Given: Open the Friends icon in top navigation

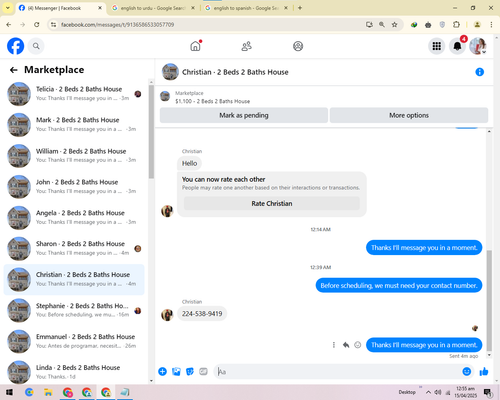Looking at the screenshot, I should pos(246,46).
